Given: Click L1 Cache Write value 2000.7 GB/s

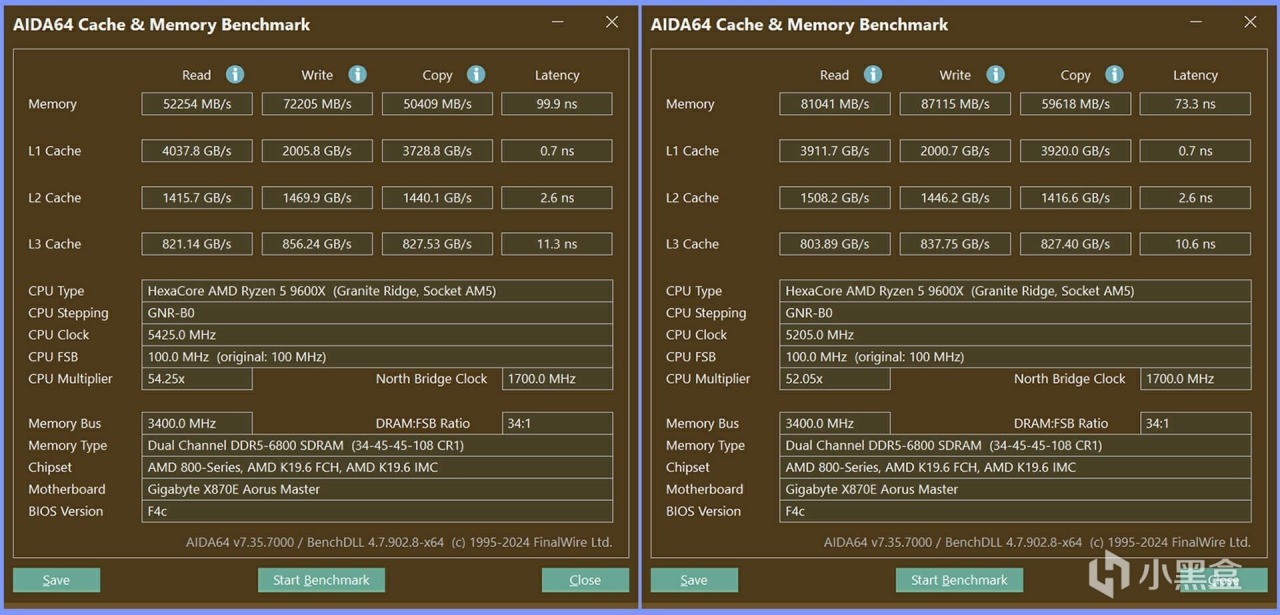Looking at the screenshot, I should pos(955,151).
